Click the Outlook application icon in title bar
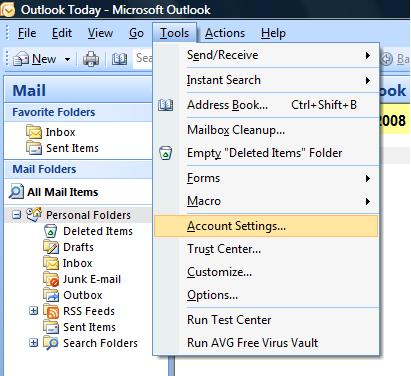411x376 pixels. pos(7,9)
